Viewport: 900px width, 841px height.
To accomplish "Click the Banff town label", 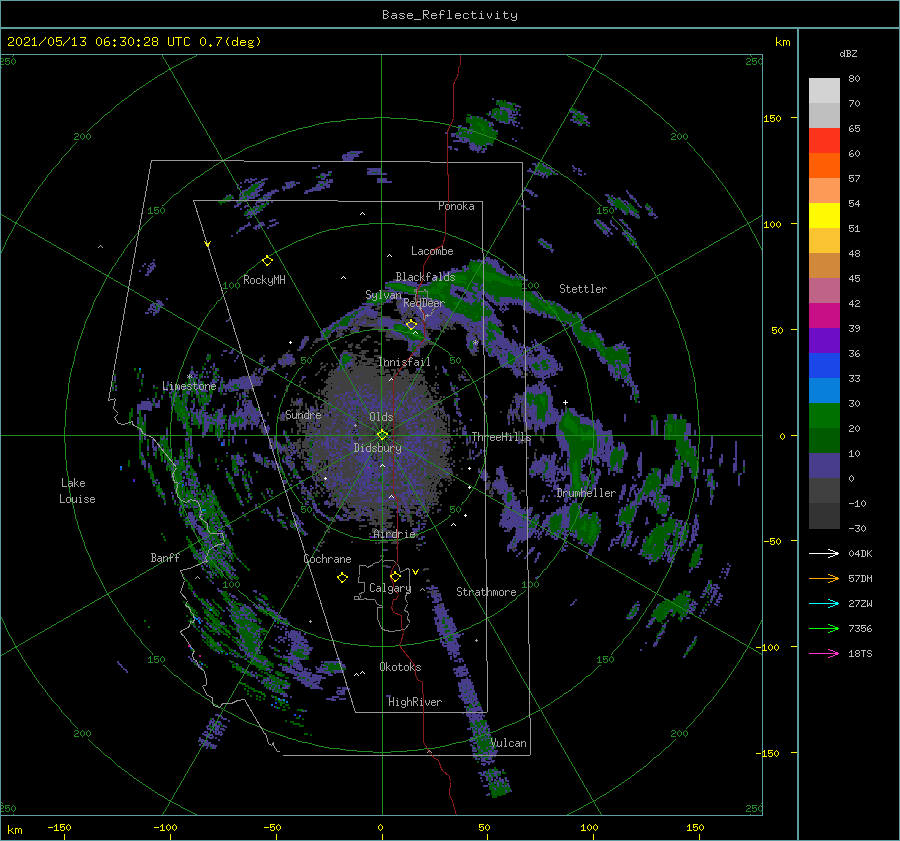I will pos(165,557).
